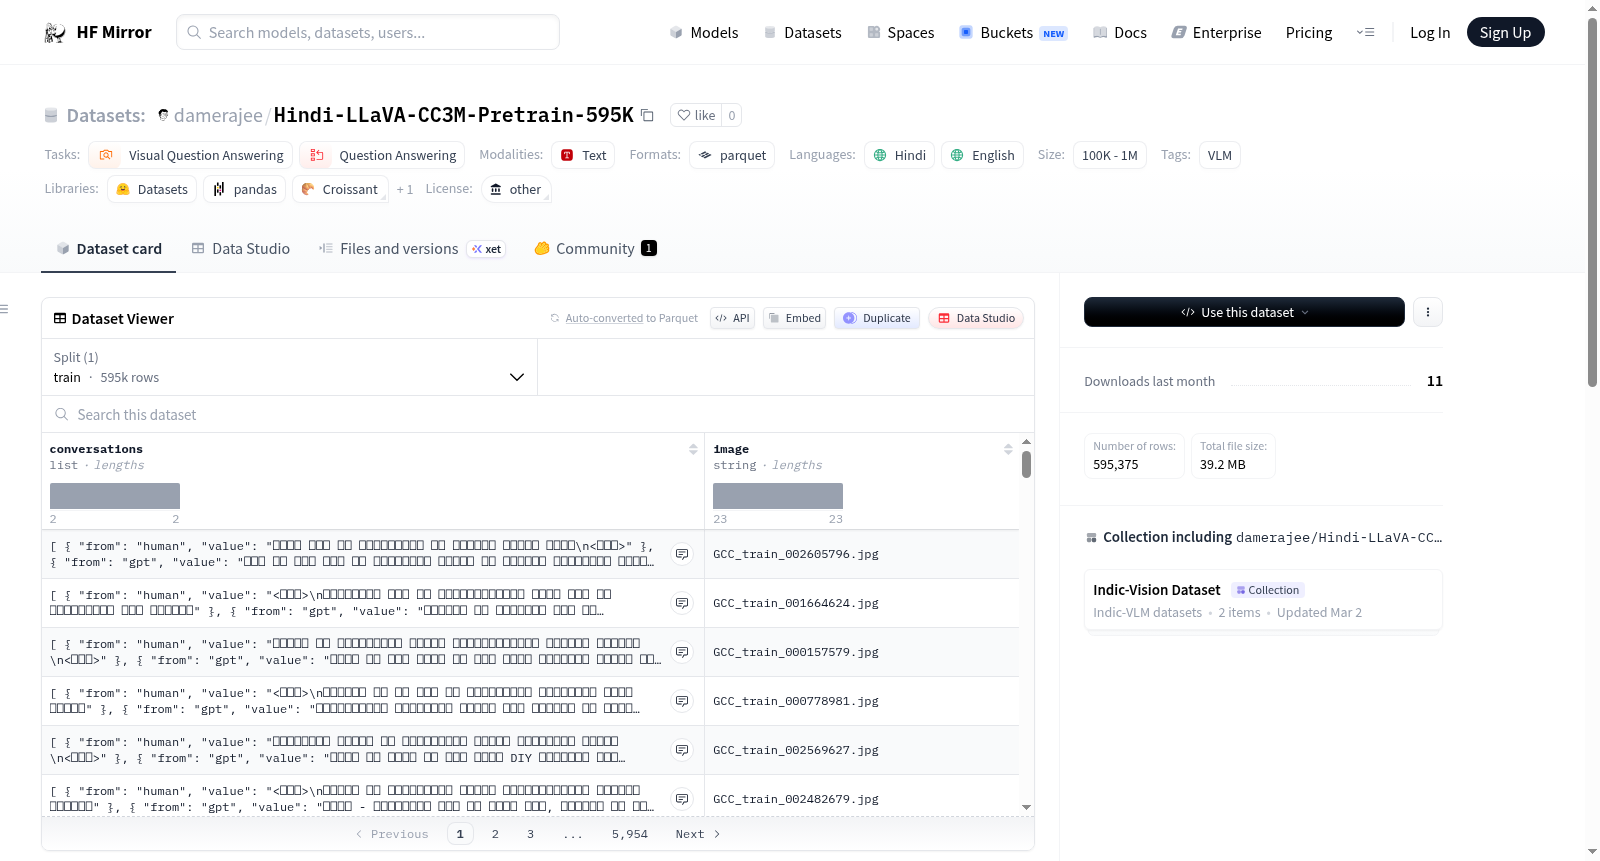
Task: Select the Visual Question Answering task tag
Action: [191, 155]
